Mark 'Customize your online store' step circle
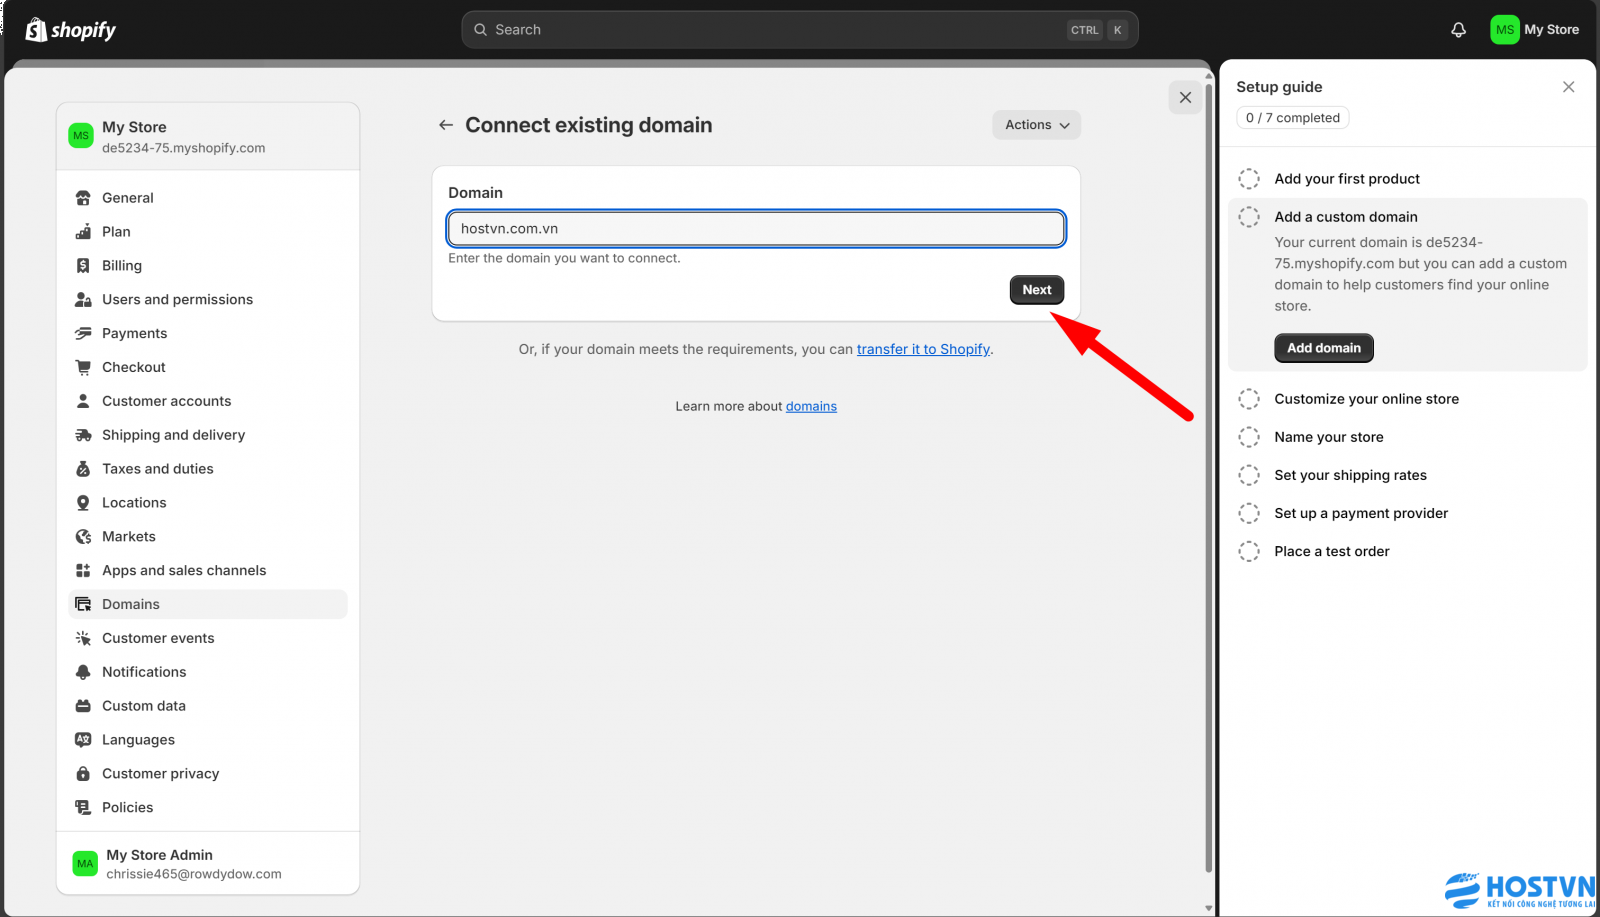 tap(1249, 399)
